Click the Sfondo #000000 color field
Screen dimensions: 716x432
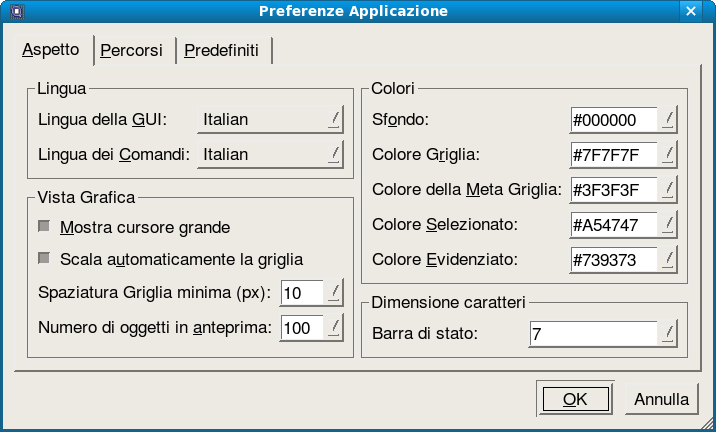coord(614,120)
